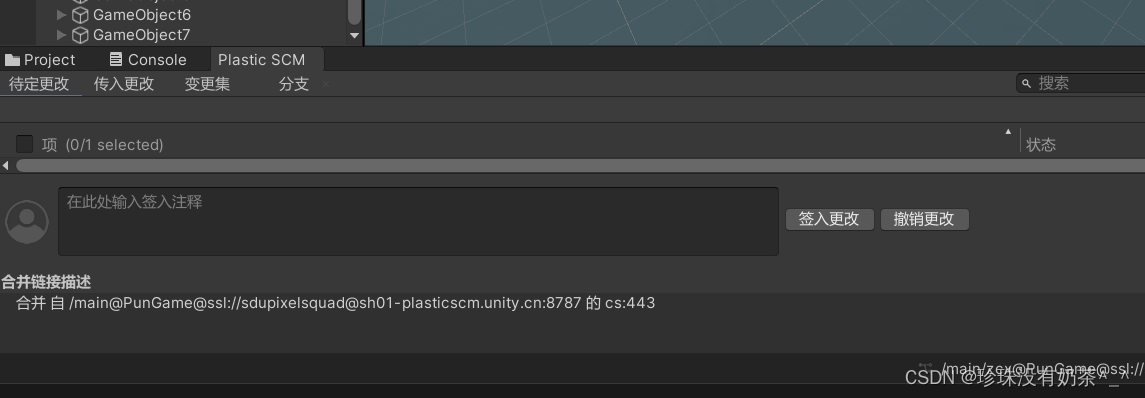Screen dimensions: 1145x398
Task: Click the Console tab's log icon
Action: (115, 59)
